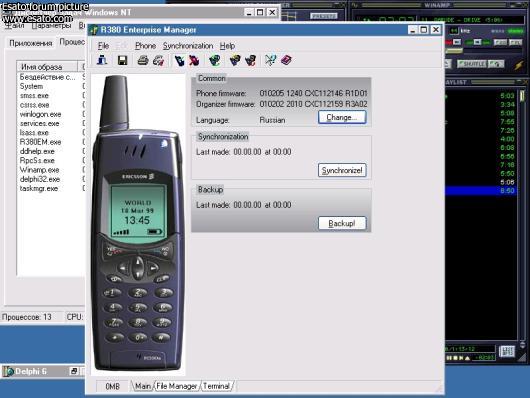This screenshot has width=530, height=398.
Task: Click the magenta book icon in toolbar
Action: point(286,61)
